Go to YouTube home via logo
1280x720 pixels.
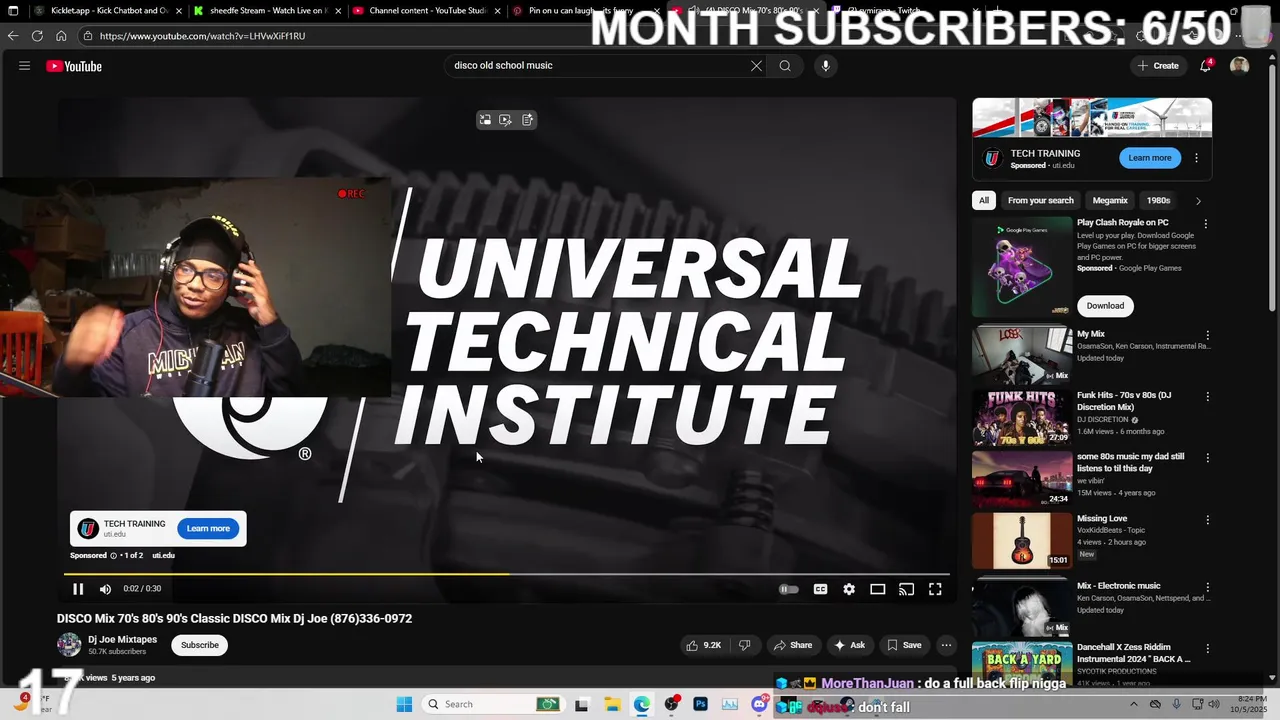click(74, 66)
